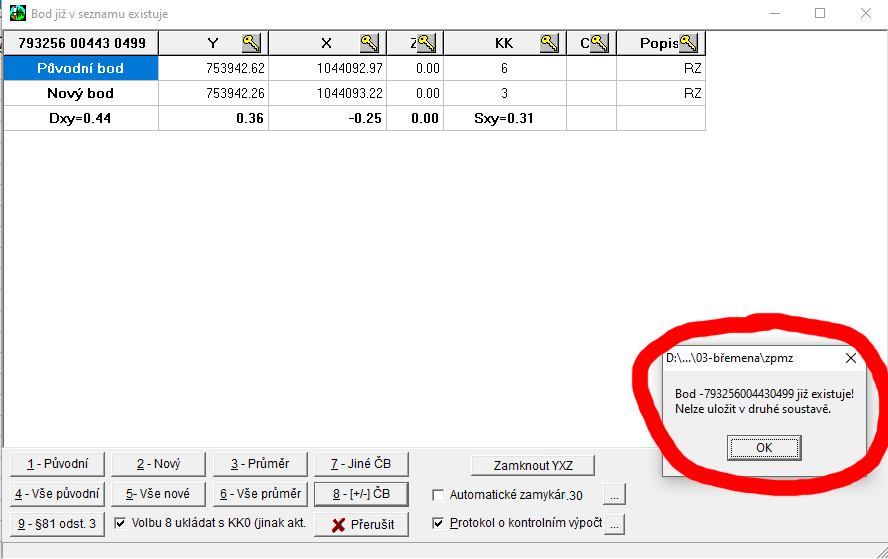888x559 pixels.
Task: Click the '1 - Původní' button
Action: click(57, 464)
